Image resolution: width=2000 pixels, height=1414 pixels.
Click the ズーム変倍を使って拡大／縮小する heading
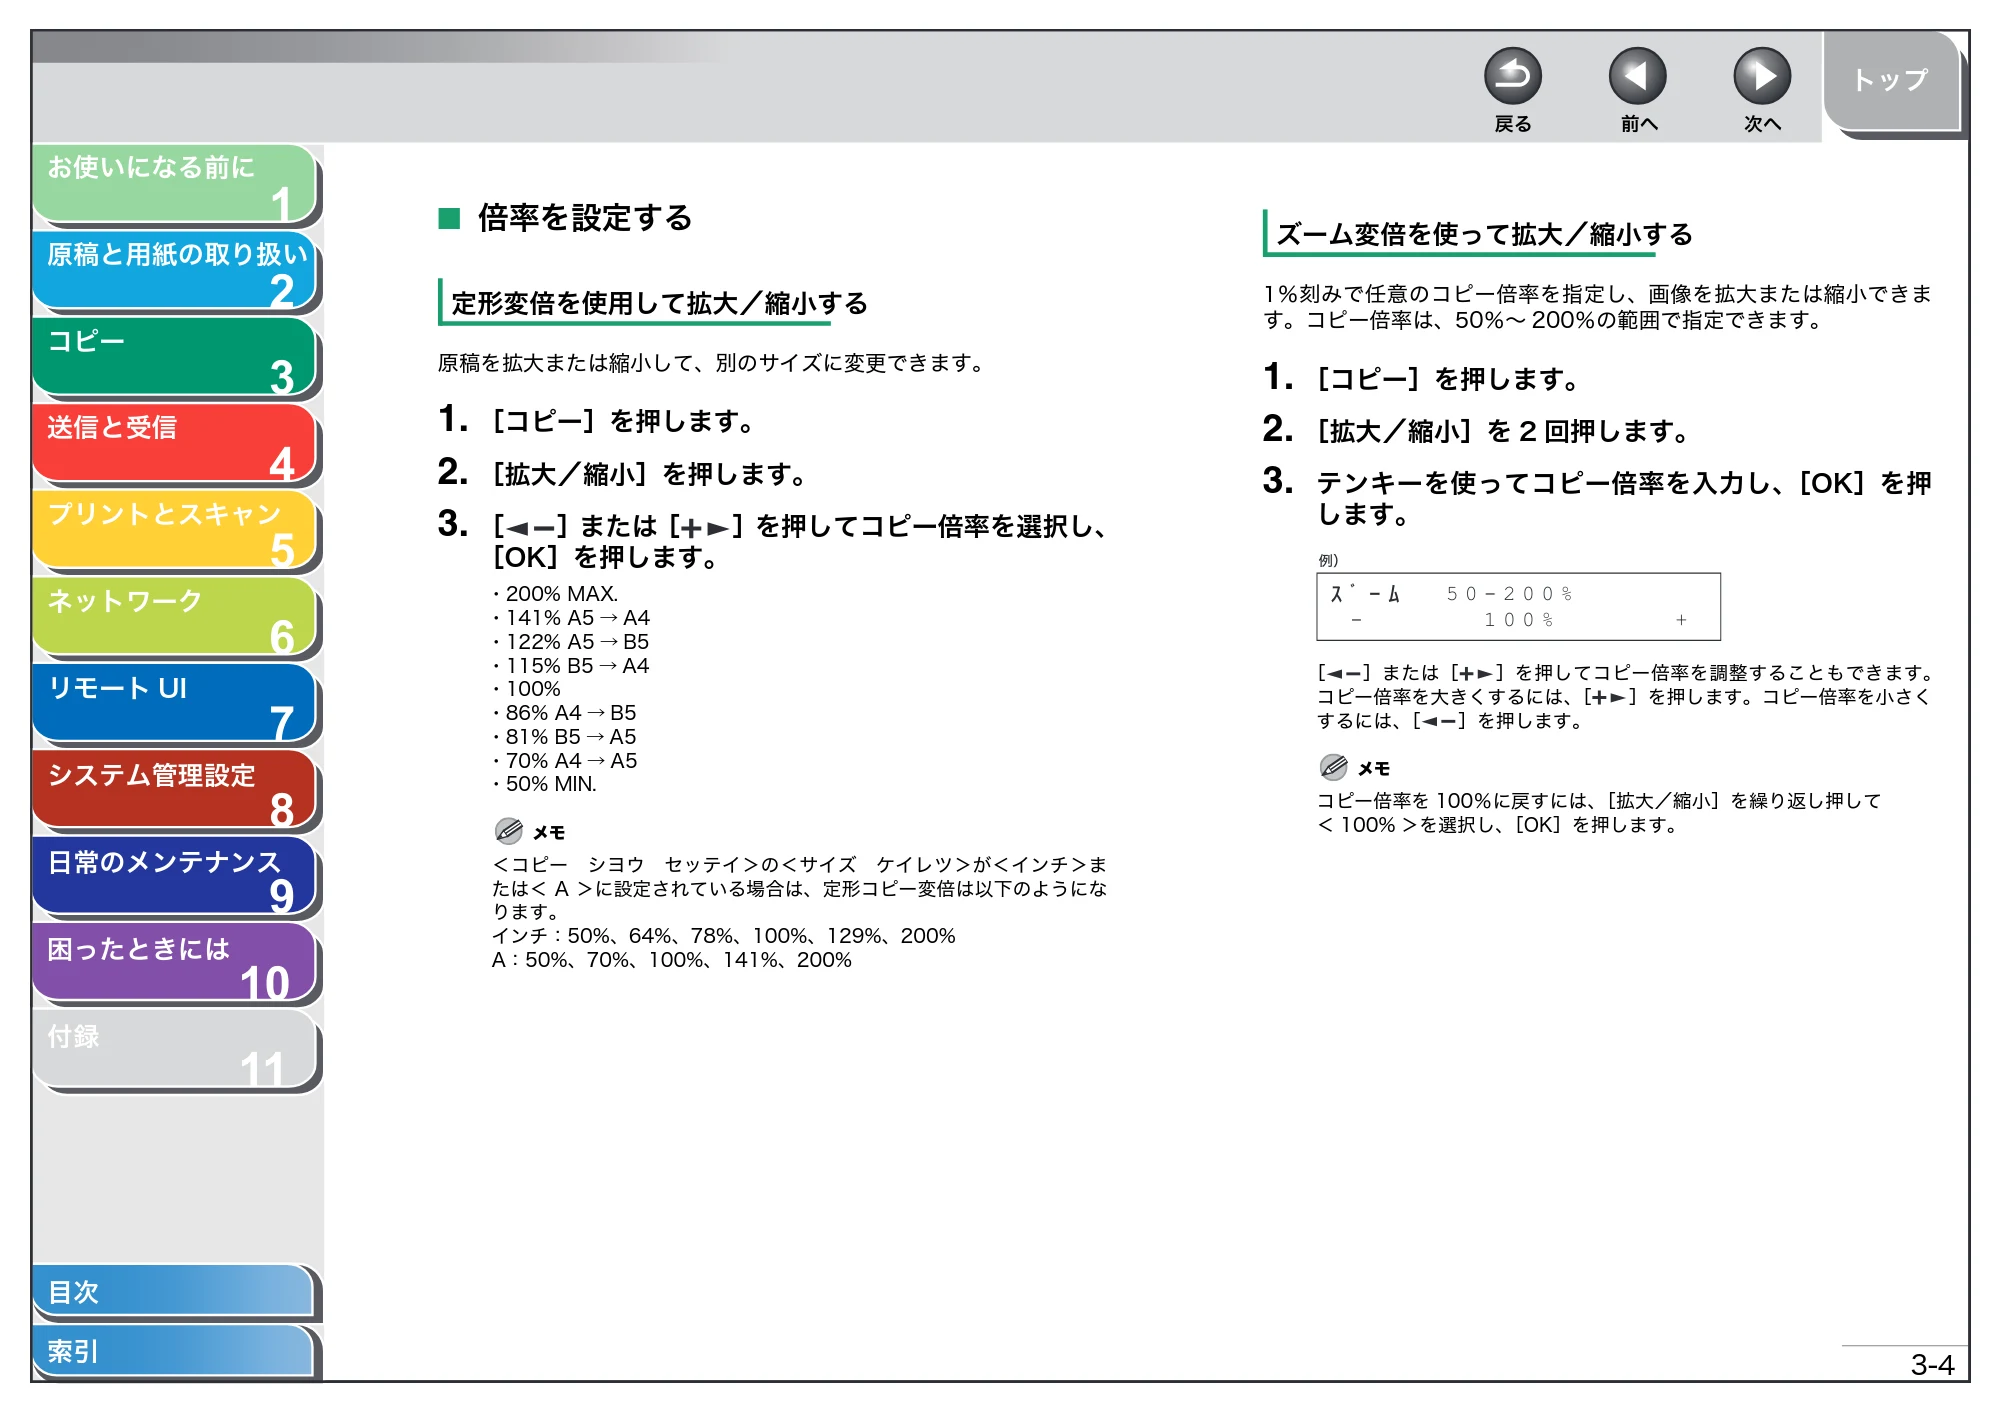[1484, 235]
